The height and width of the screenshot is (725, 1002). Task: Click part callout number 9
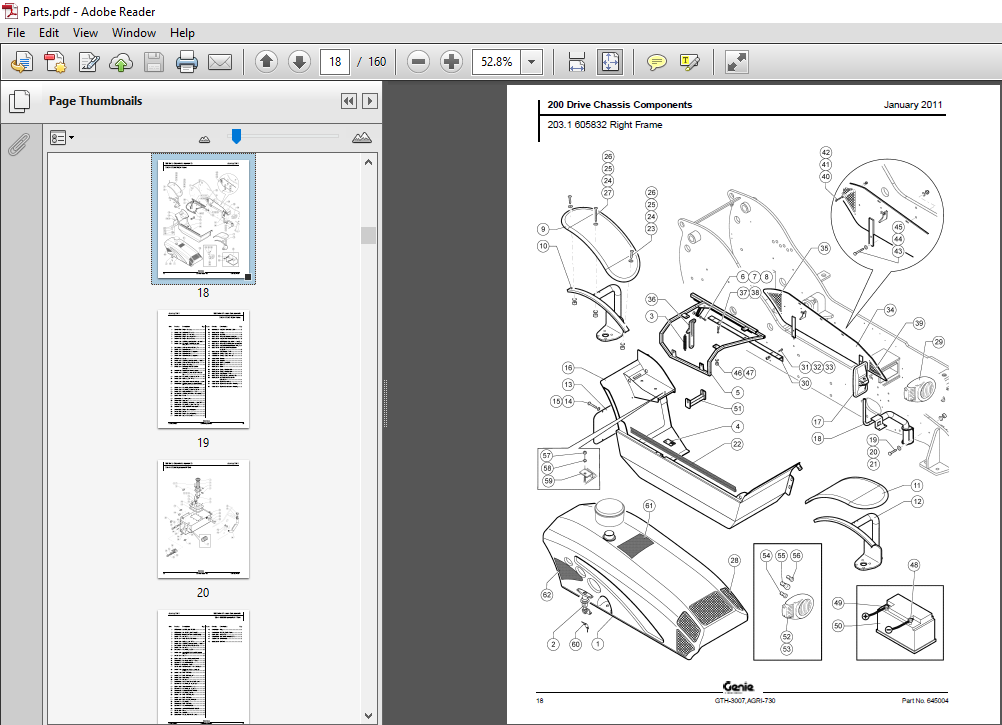[x=543, y=229]
